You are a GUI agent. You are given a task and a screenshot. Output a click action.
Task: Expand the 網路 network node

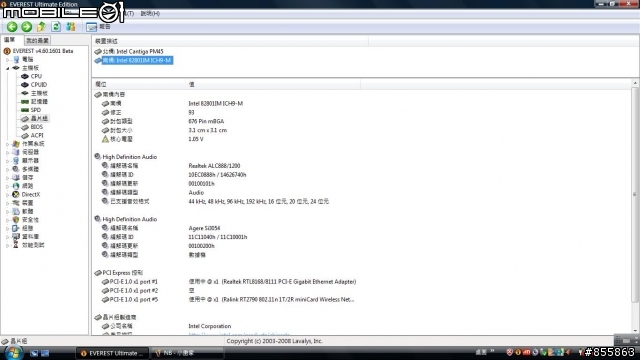pyautogui.click(x=7, y=186)
